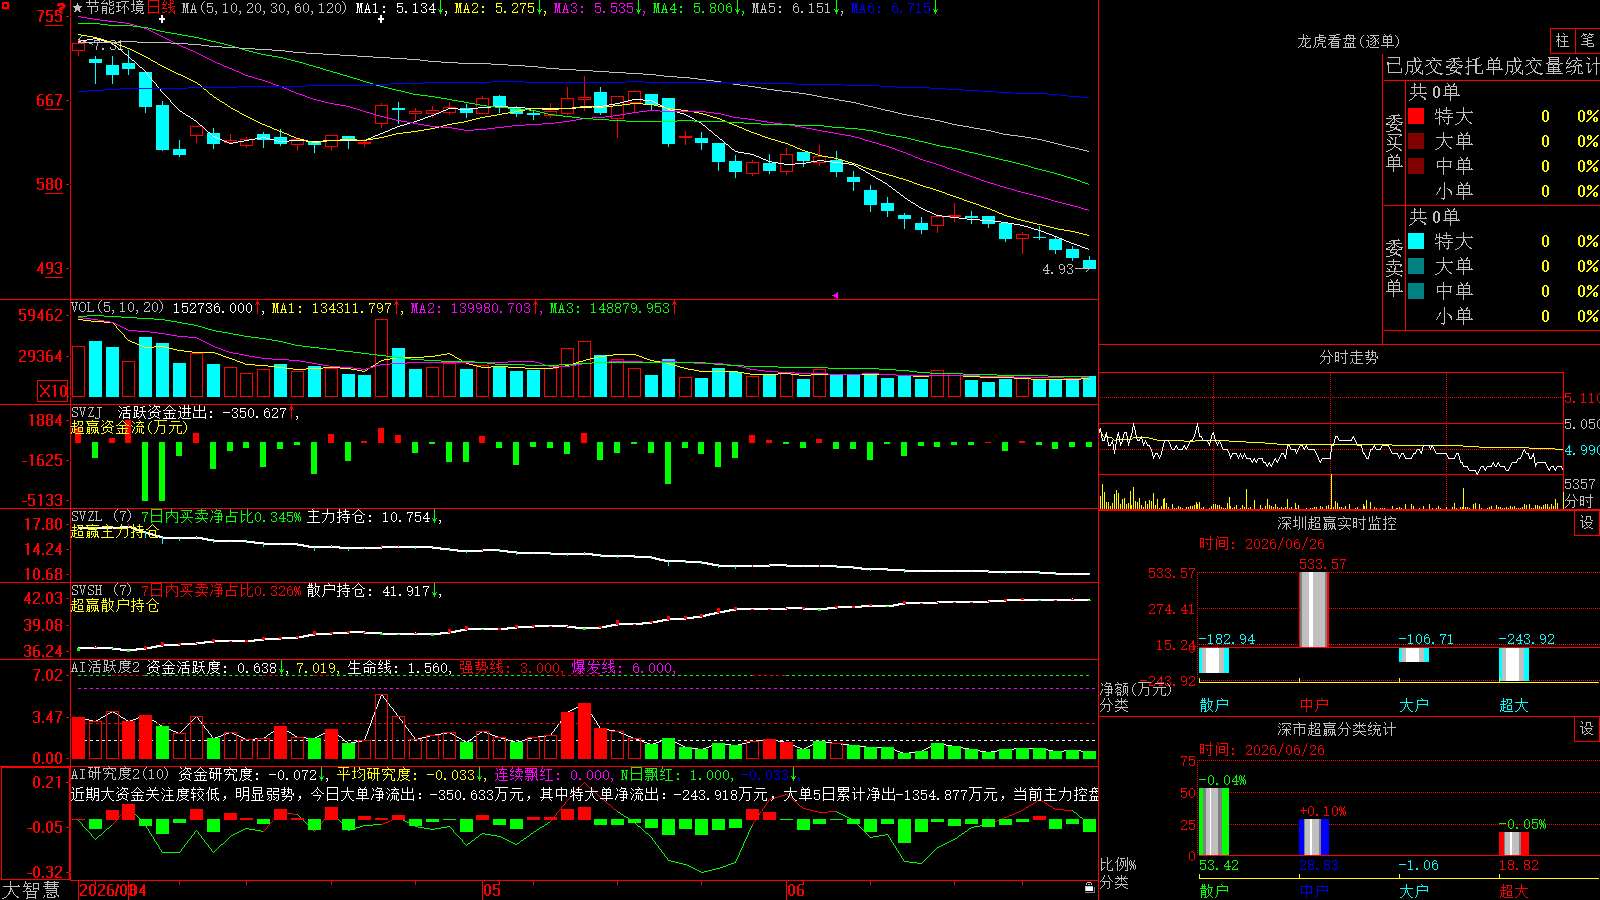Viewport: 1600px width, 900px height.
Task: Click the 06 month marker on the time axis
Action: tap(795, 890)
